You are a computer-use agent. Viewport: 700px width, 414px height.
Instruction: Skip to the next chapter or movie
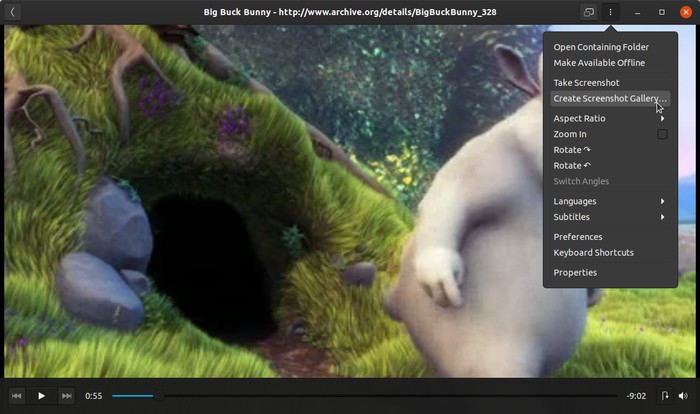point(67,396)
